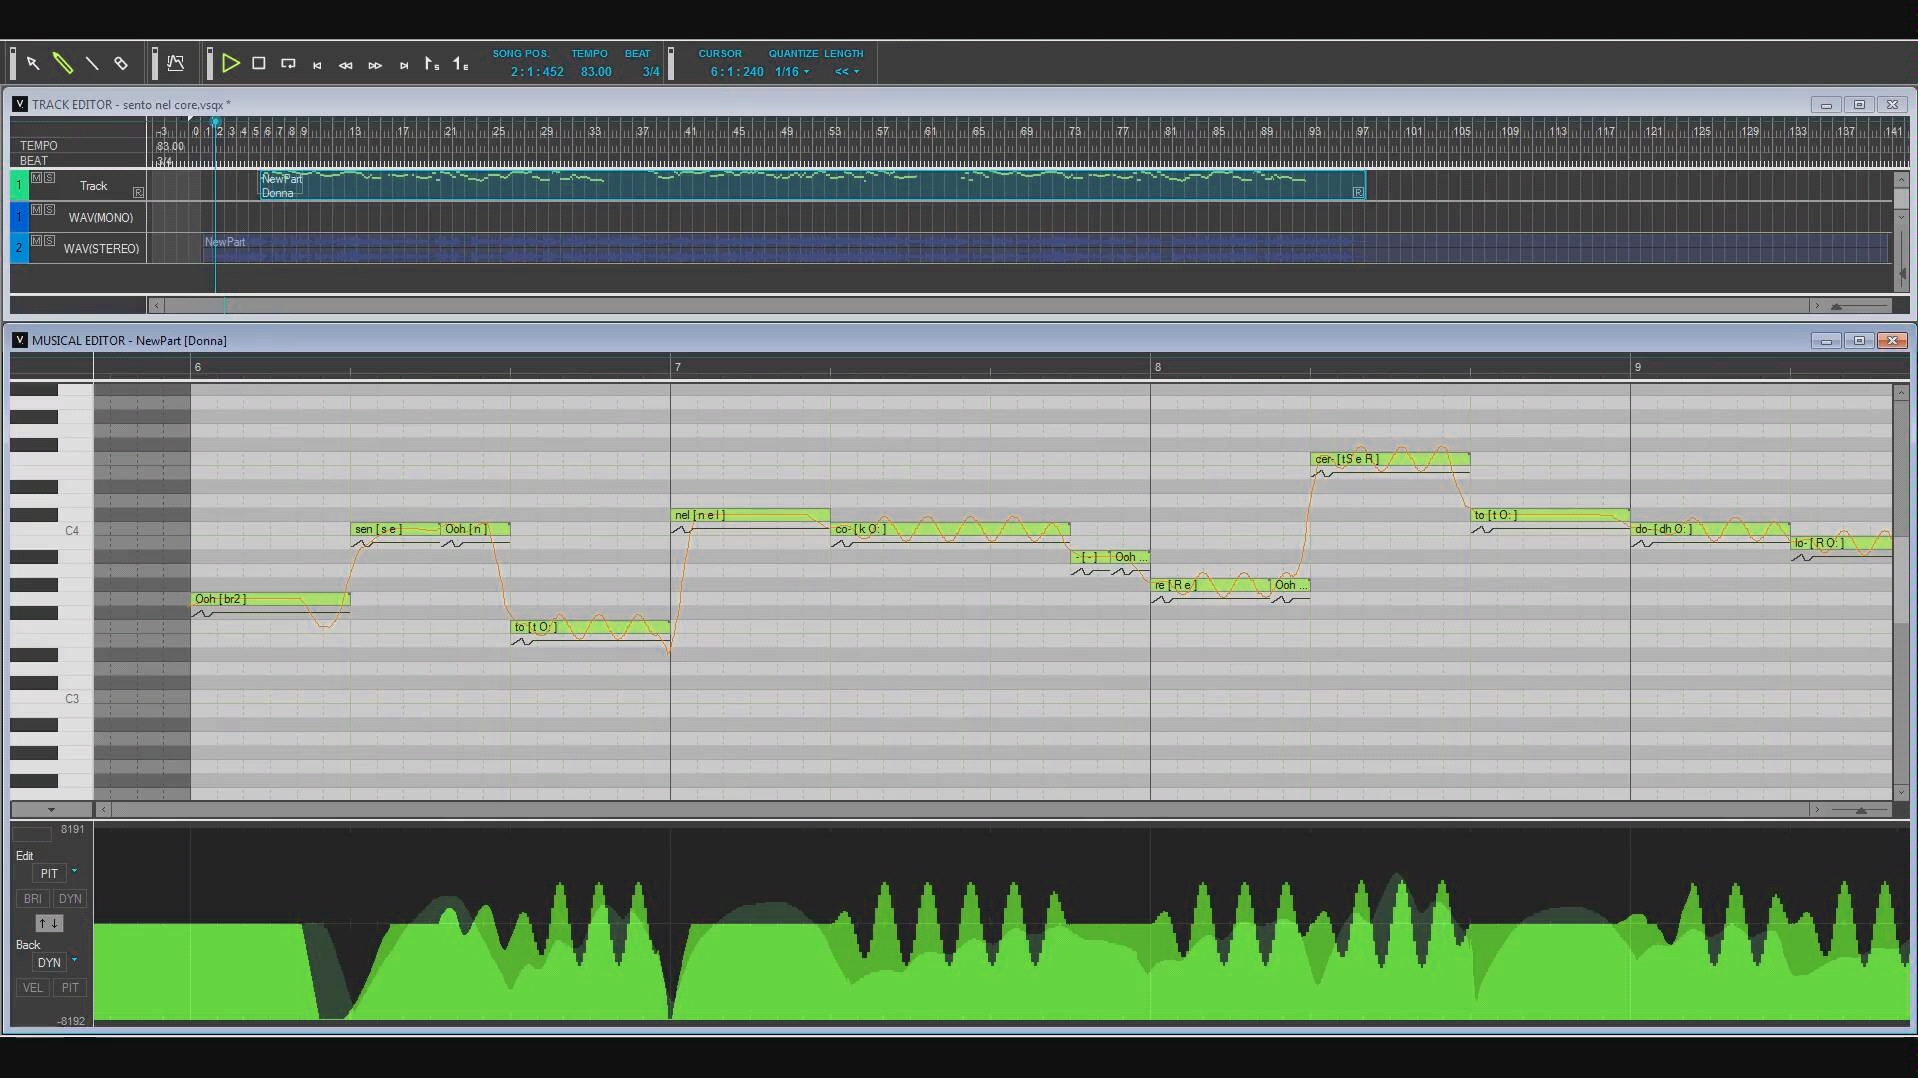Click the C4 piano key

(x=51, y=531)
